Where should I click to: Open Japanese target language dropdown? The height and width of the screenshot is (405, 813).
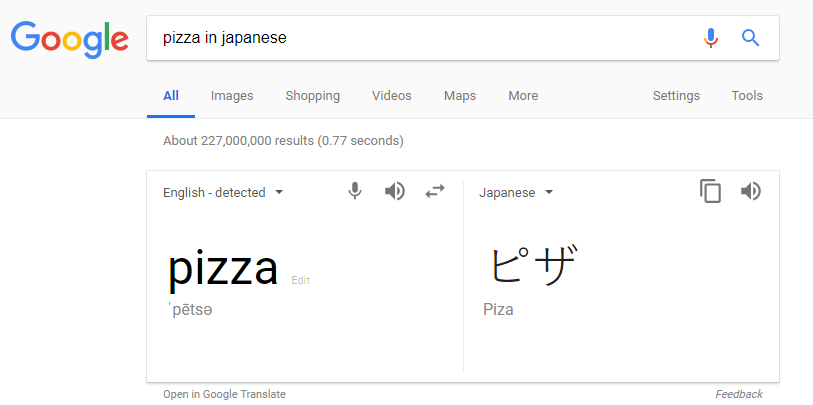coord(516,193)
